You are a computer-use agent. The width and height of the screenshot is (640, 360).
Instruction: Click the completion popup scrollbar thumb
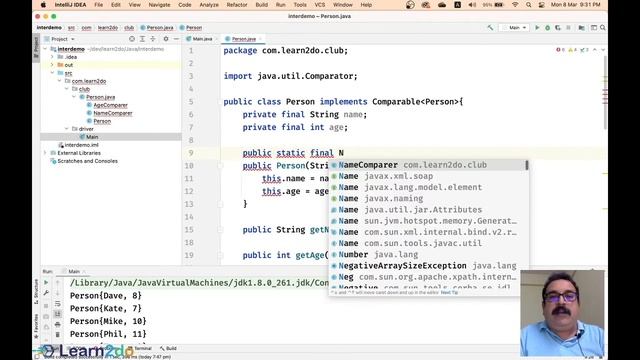(527, 165)
